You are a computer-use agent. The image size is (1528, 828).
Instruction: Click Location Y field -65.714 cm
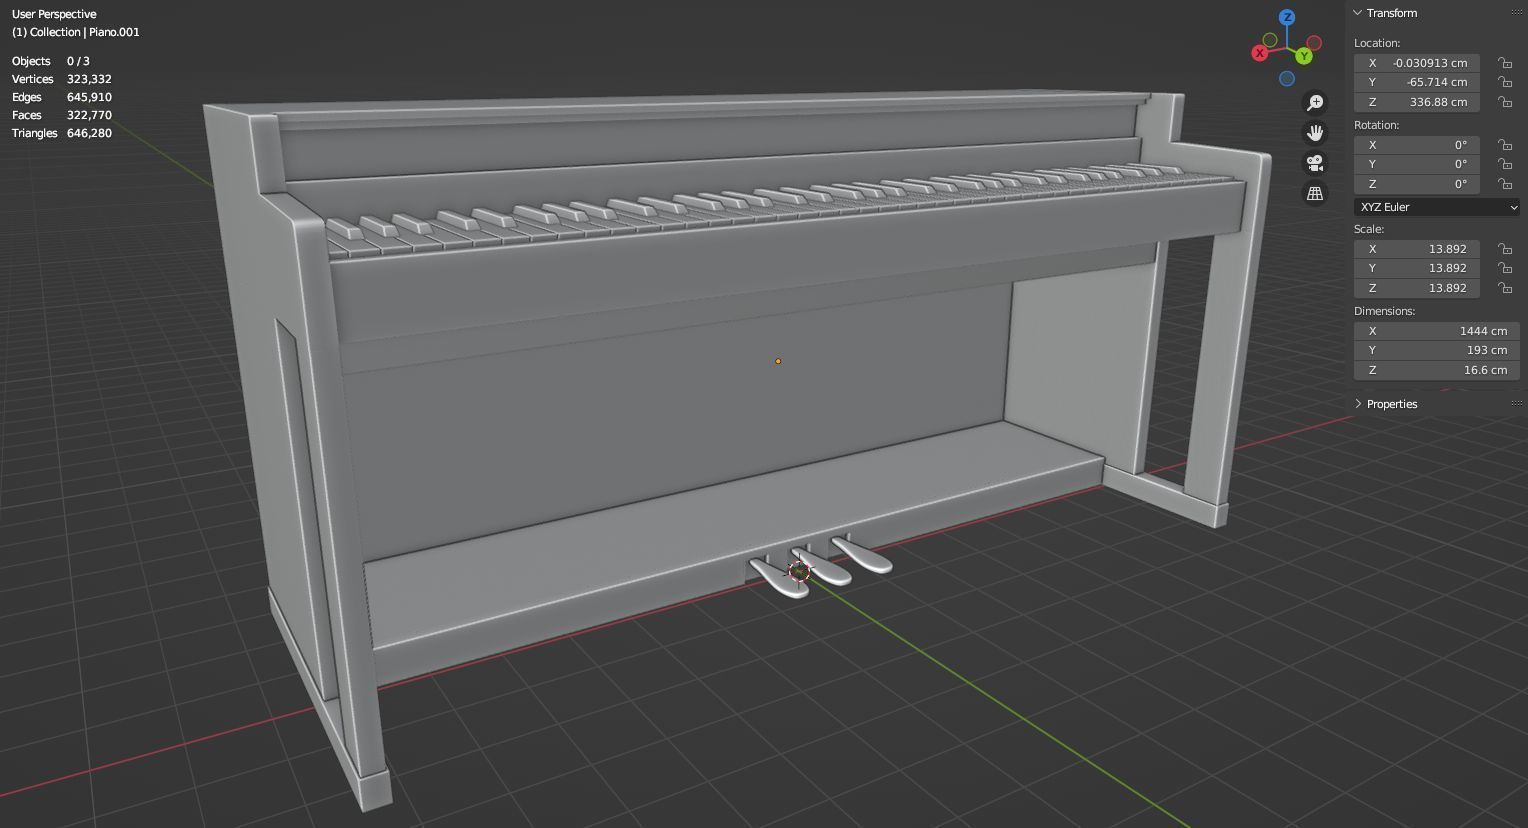(x=1417, y=82)
